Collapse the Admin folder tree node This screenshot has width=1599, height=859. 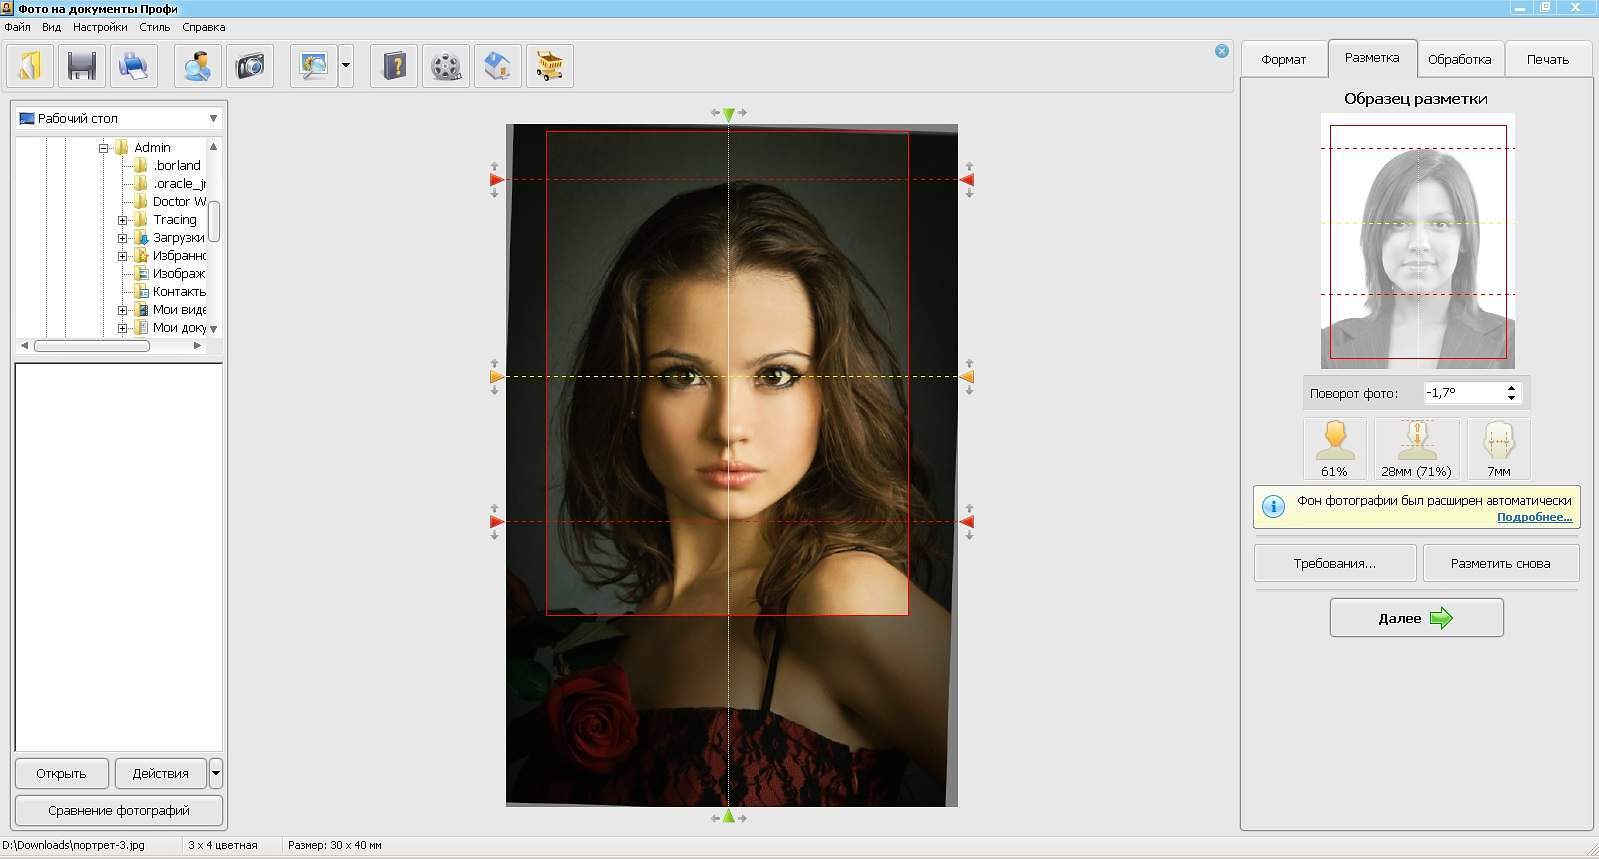(x=103, y=148)
